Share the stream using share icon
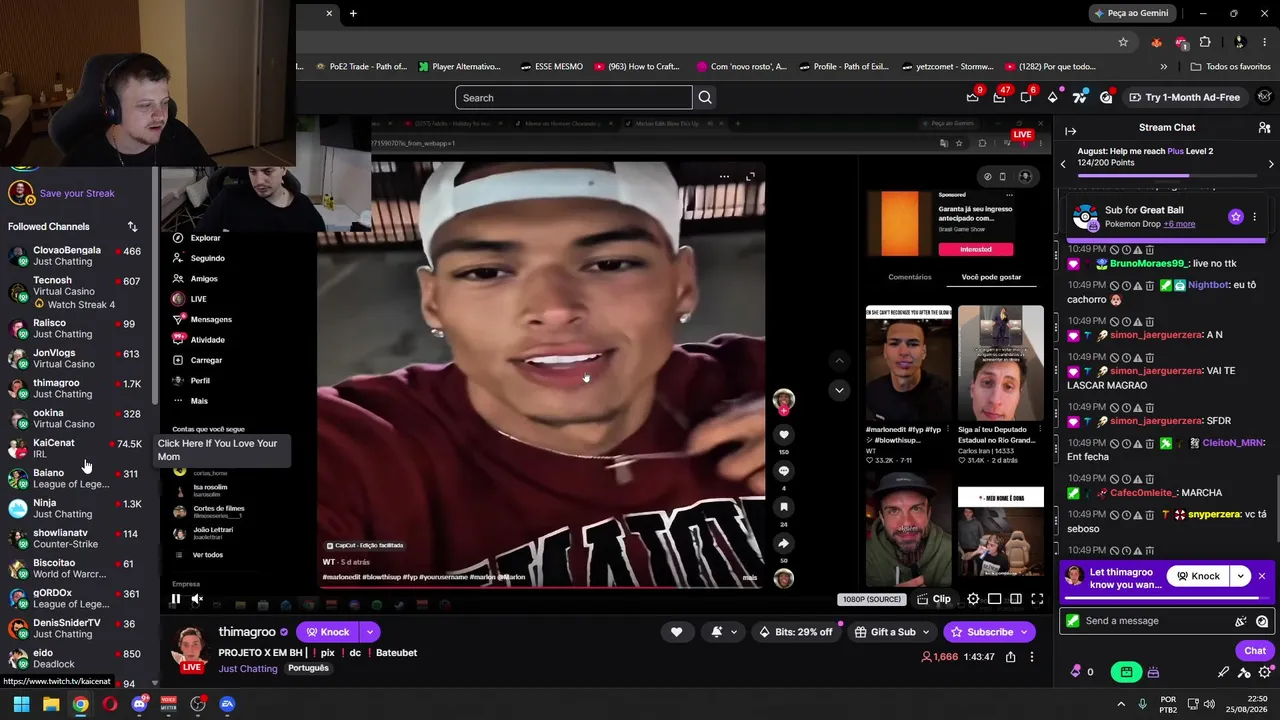1280x720 pixels. [x=1010, y=657]
